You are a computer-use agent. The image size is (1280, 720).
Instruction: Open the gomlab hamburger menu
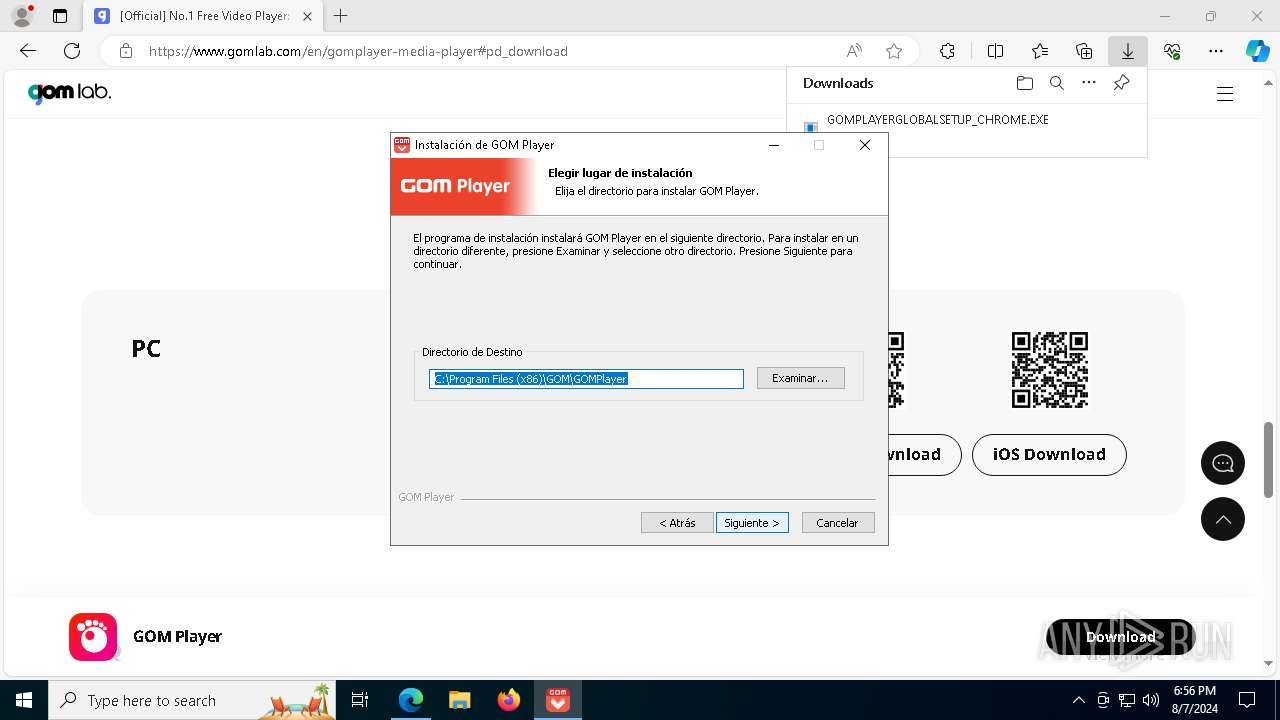pos(1225,94)
